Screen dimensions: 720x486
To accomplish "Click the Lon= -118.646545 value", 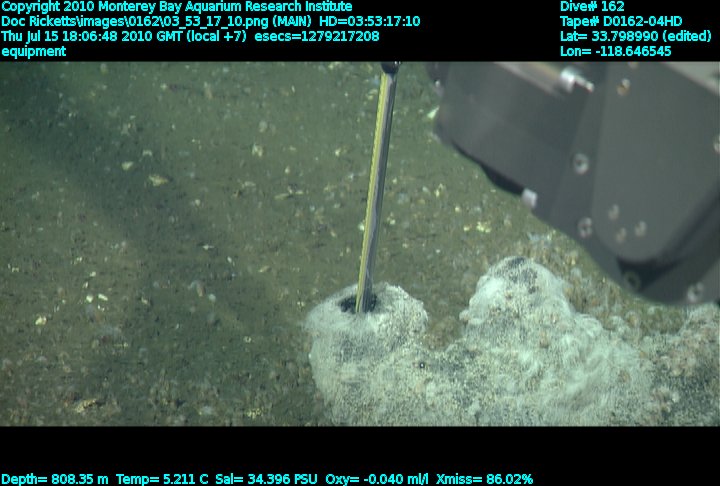I will point(615,51).
